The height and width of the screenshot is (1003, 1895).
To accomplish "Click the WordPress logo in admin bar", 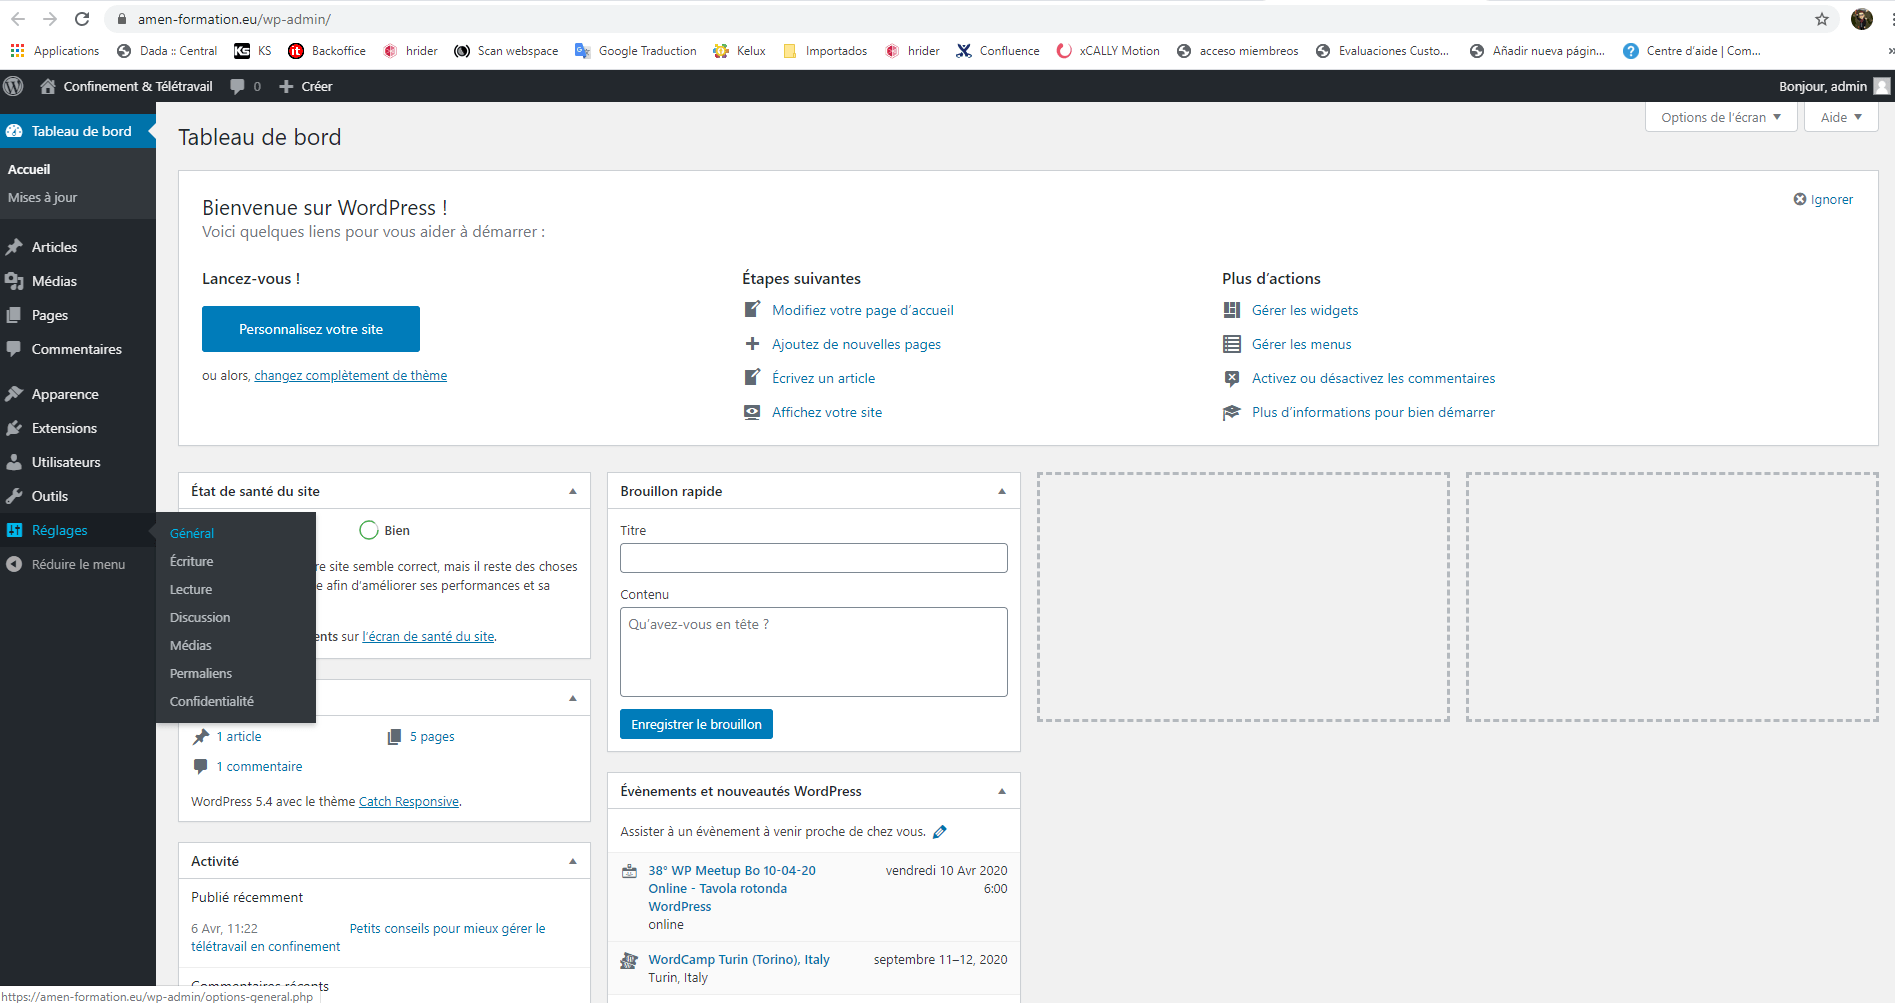I will click(14, 86).
